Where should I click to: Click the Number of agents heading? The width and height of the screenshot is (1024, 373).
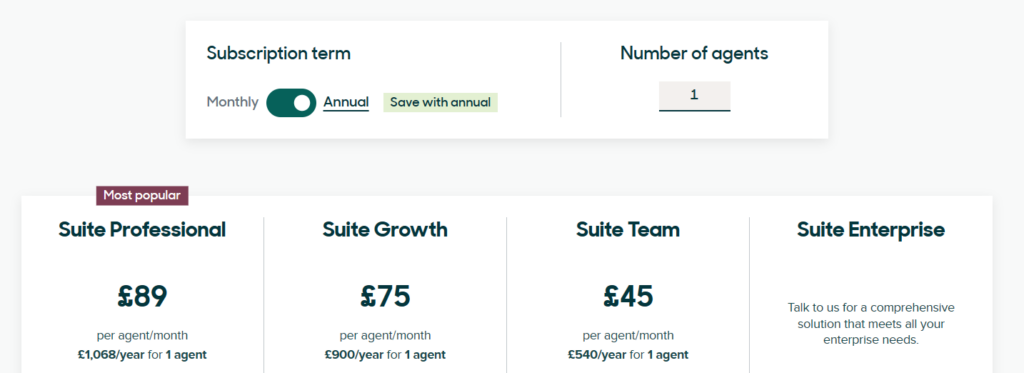694,54
